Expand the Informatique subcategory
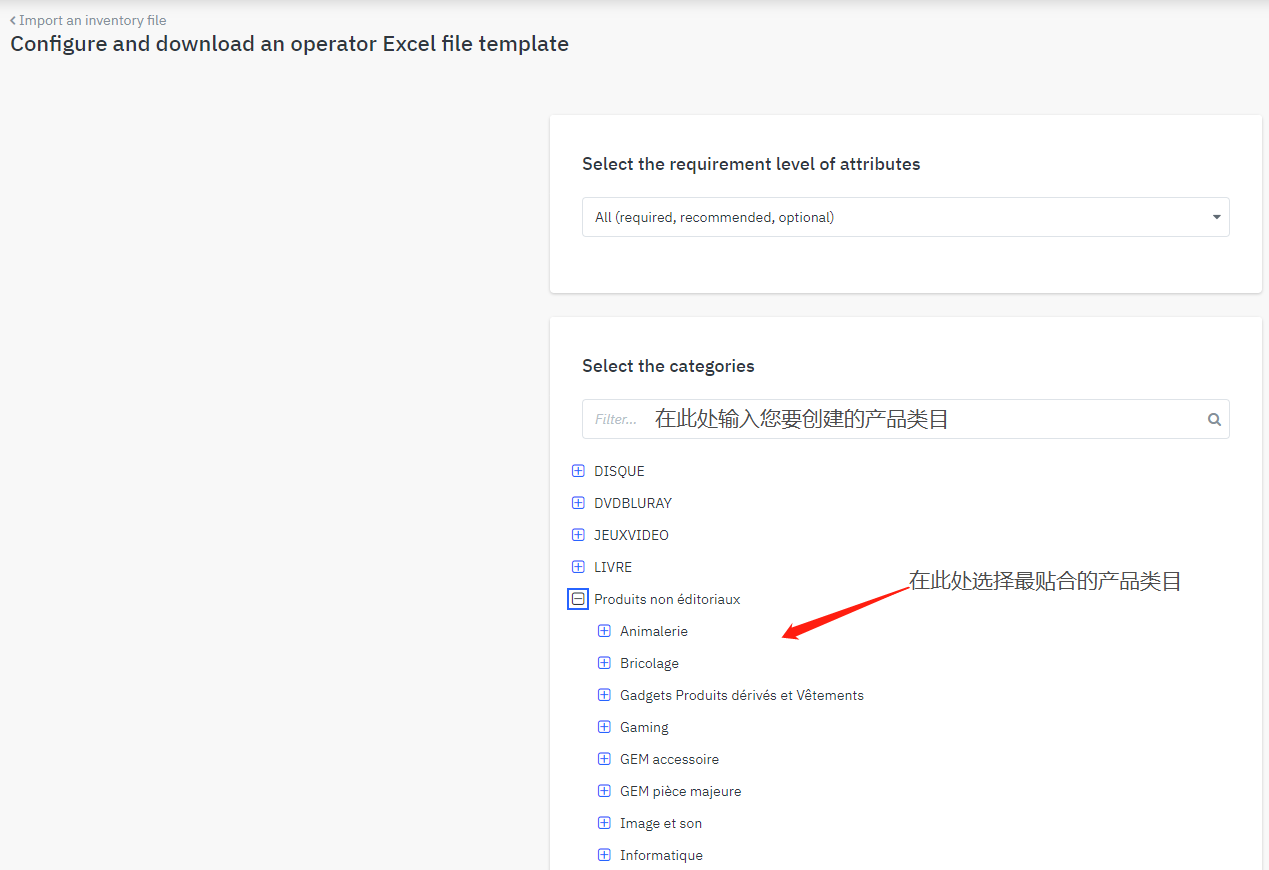 (604, 855)
